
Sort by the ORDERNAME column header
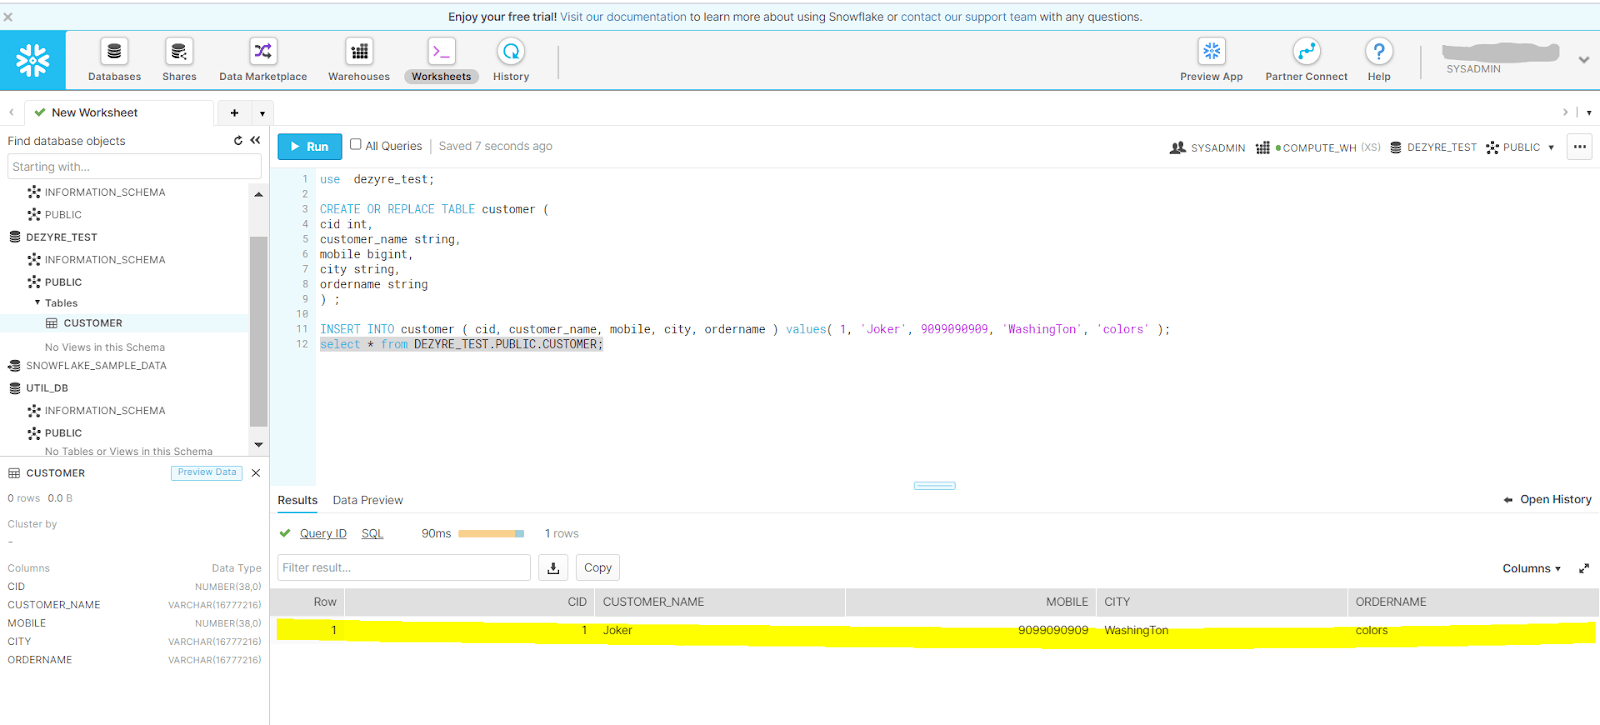point(1473,602)
